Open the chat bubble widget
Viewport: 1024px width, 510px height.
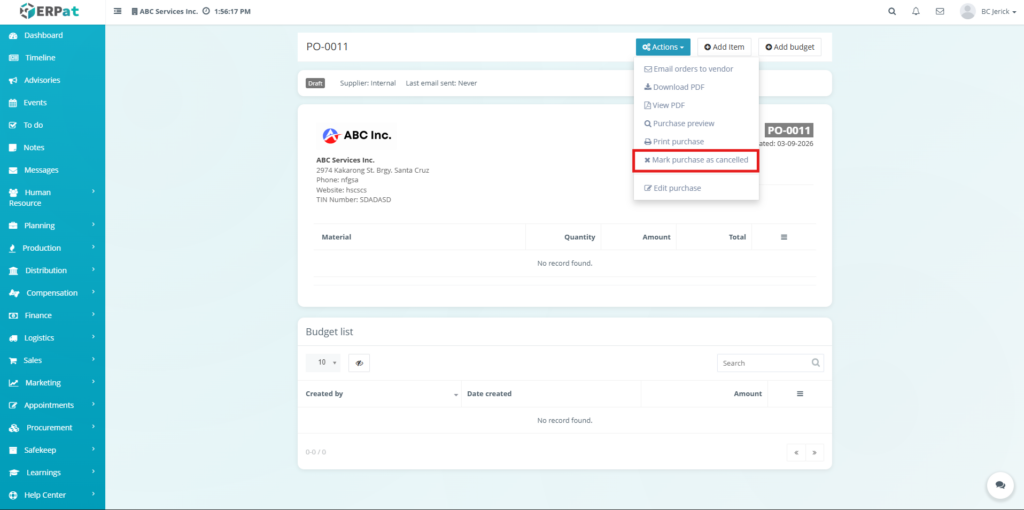pyautogui.click(x=999, y=485)
